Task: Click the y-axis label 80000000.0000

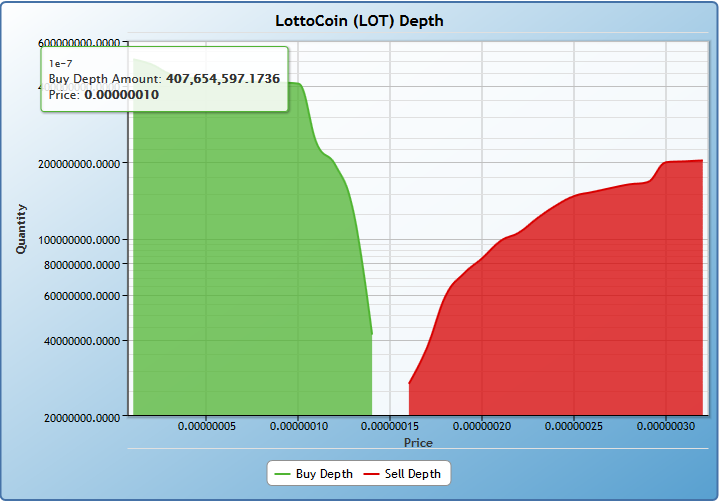Action: [82, 264]
